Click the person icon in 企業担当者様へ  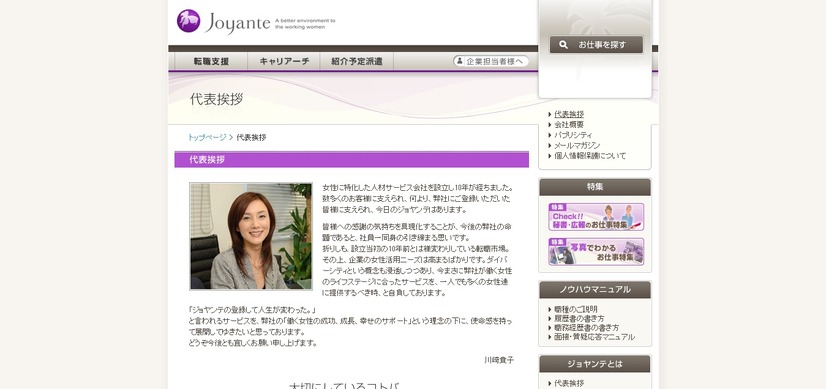[459, 61]
